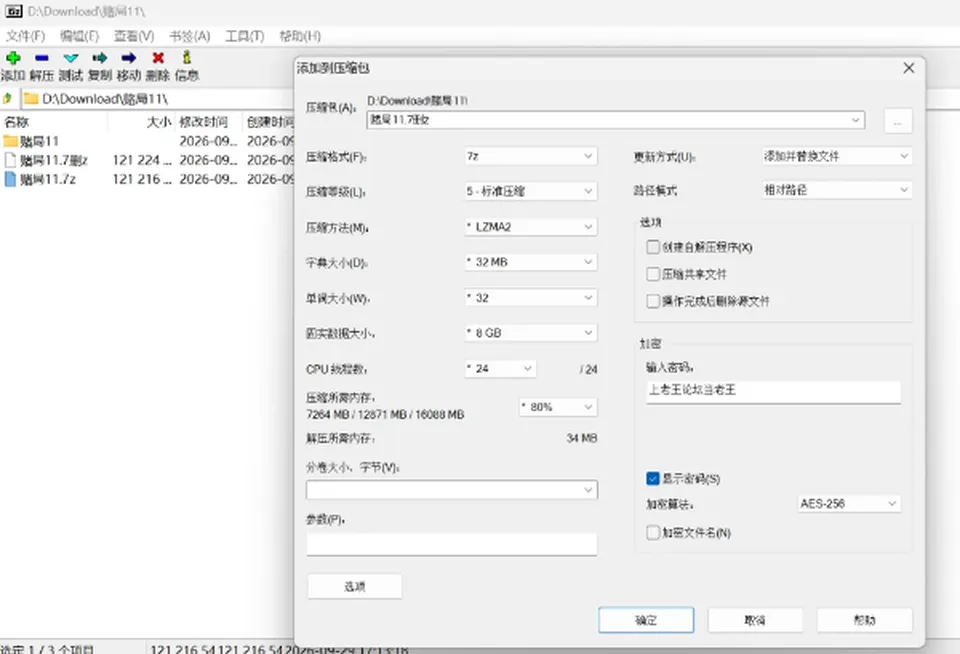Click the 帮助 (Help) button in the dialog
The width and height of the screenshot is (960, 654).
pos(864,620)
